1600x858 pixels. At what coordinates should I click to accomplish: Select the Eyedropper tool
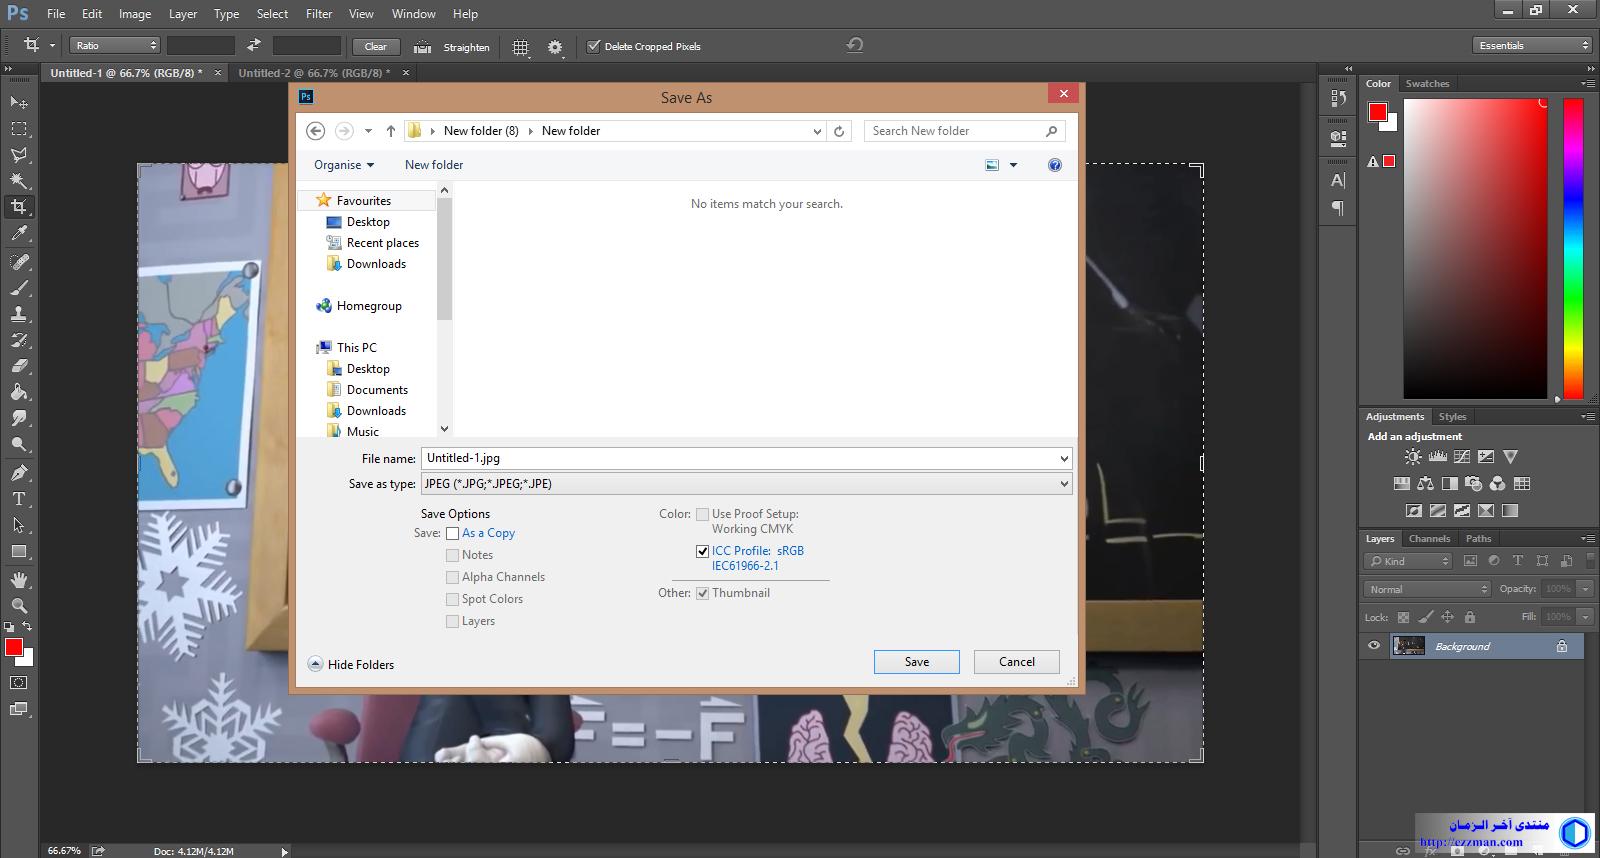coord(19,234)
